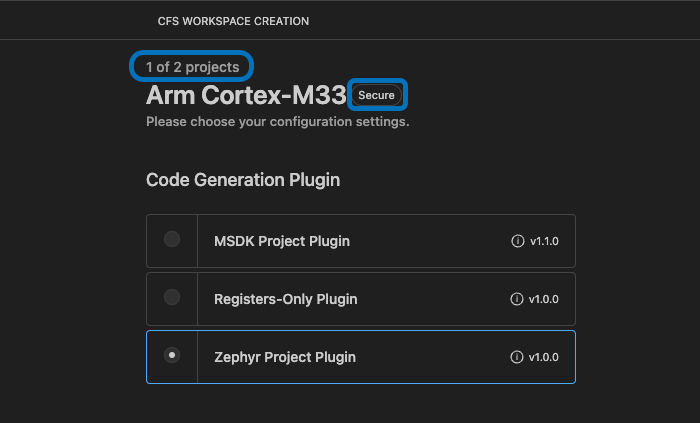
Task: Click the Secure badge next to the core name
Action: (377, 95)
